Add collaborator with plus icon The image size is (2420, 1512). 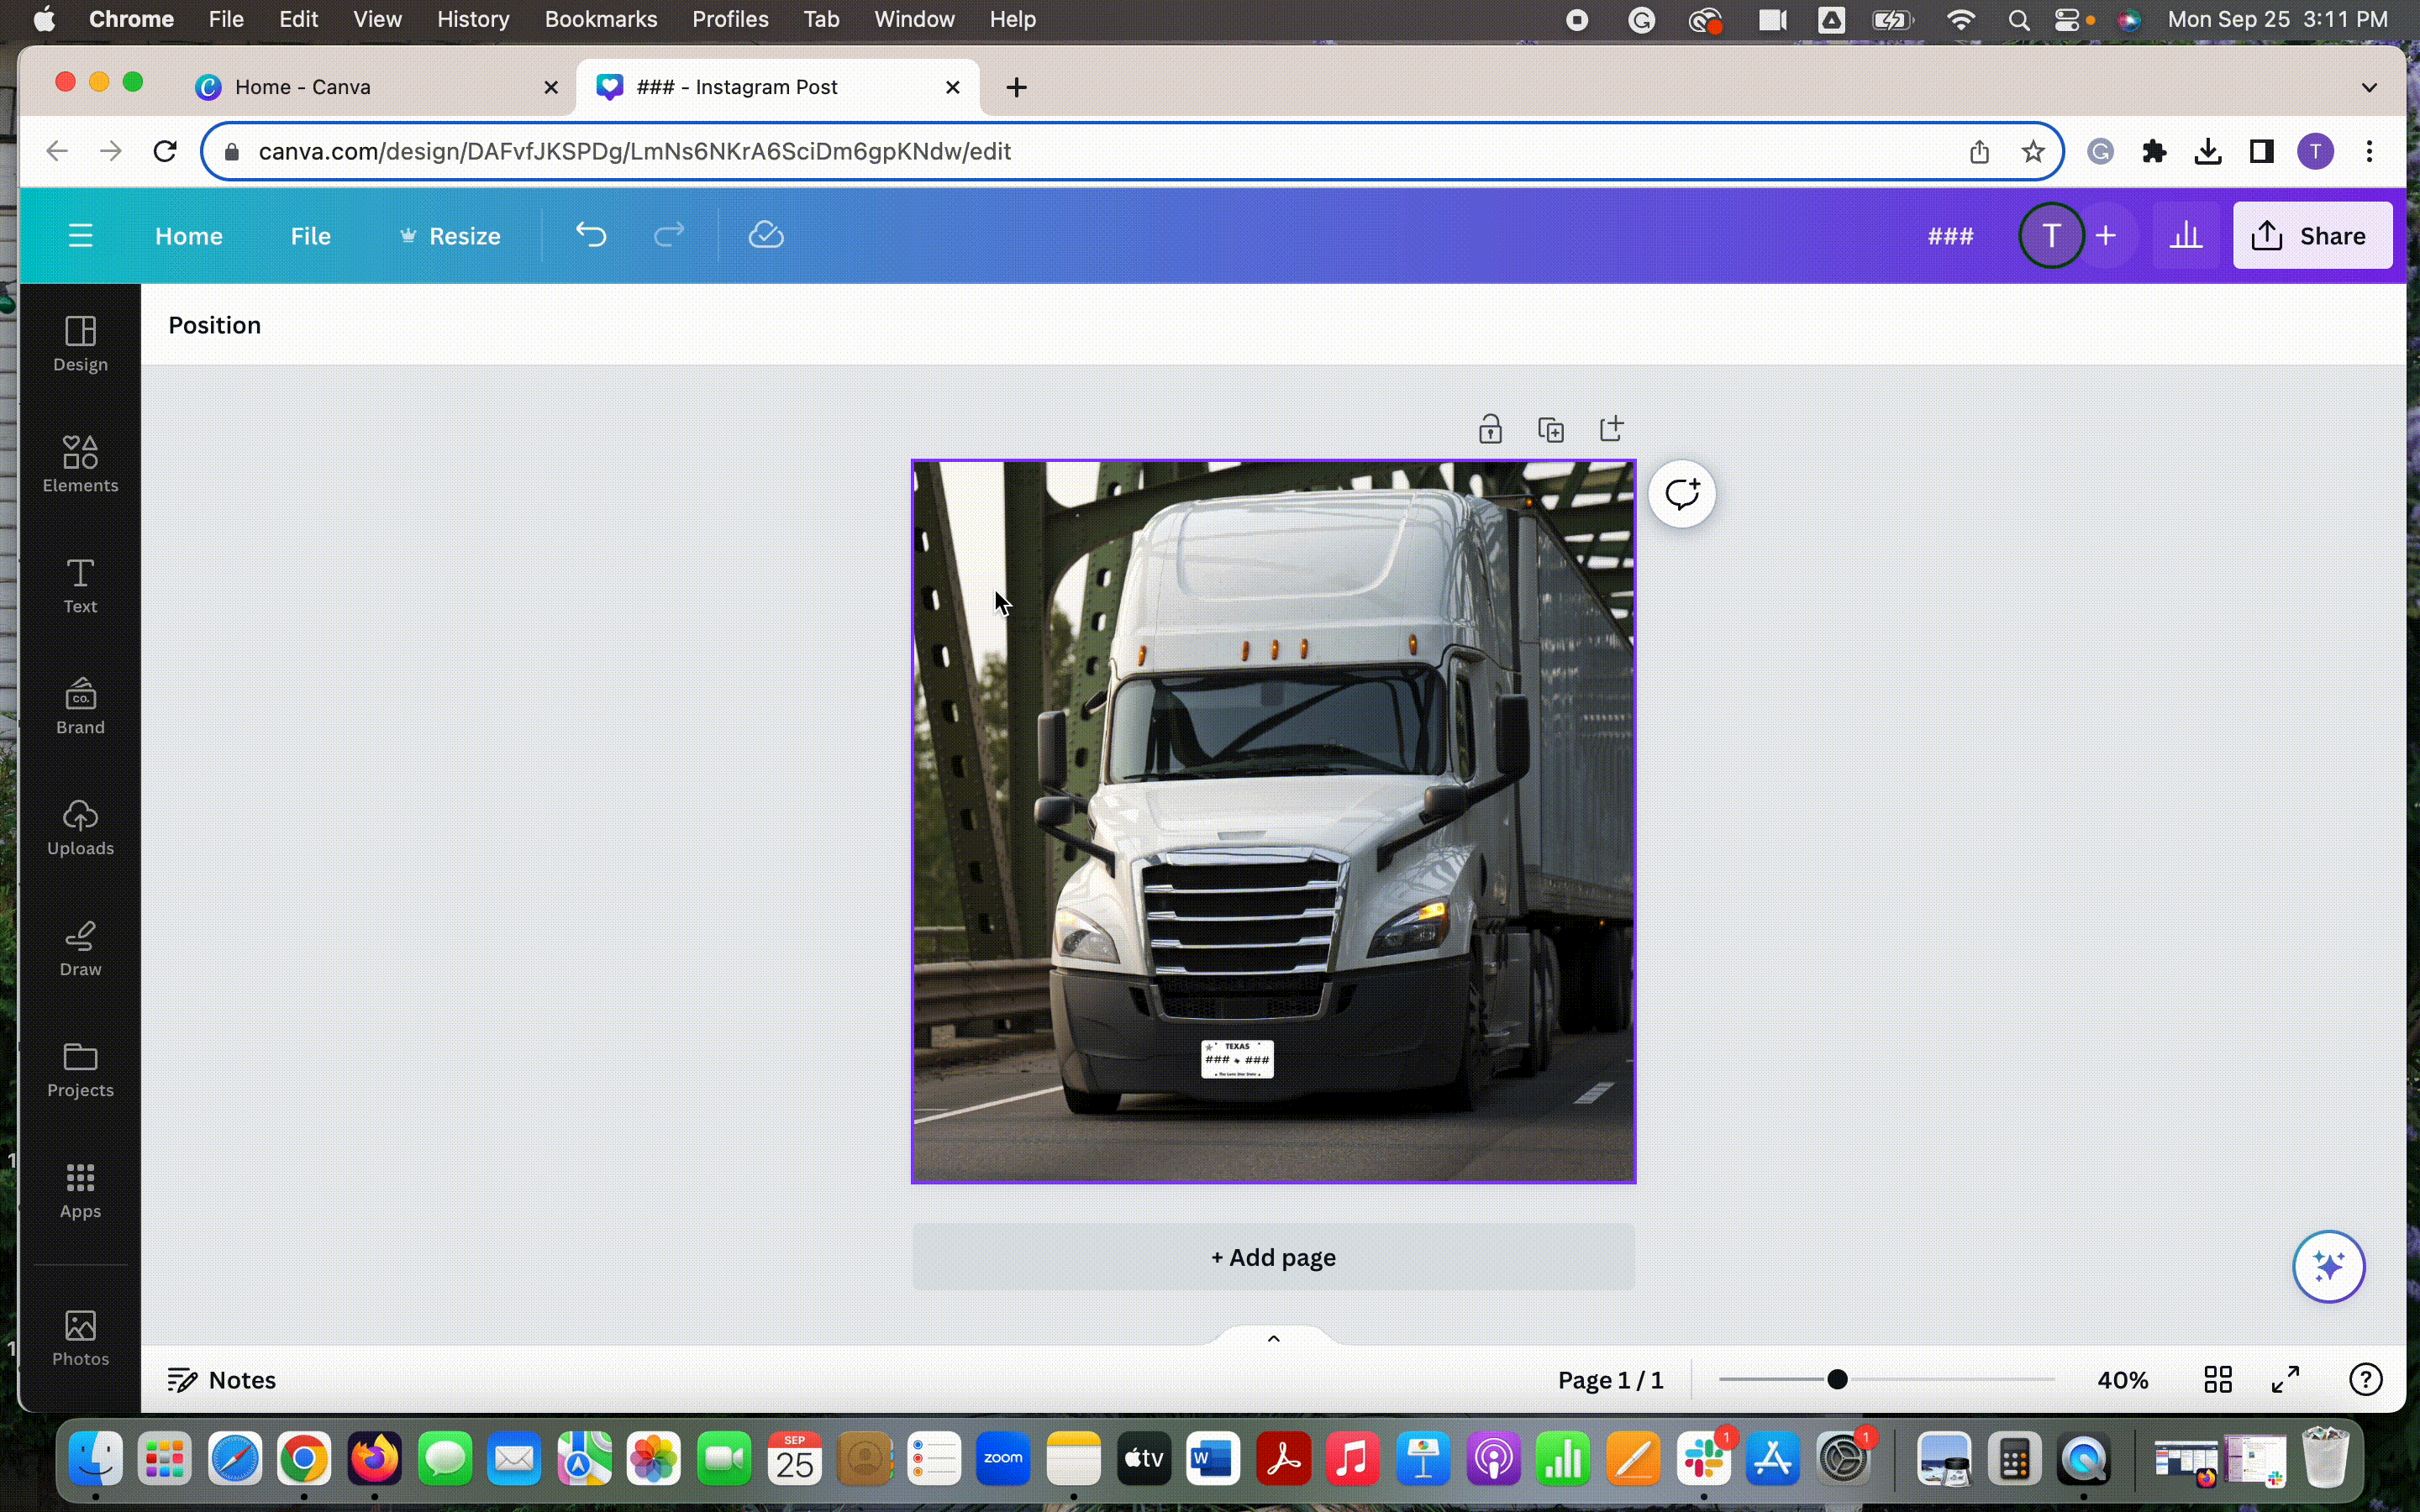point(2106,236)
